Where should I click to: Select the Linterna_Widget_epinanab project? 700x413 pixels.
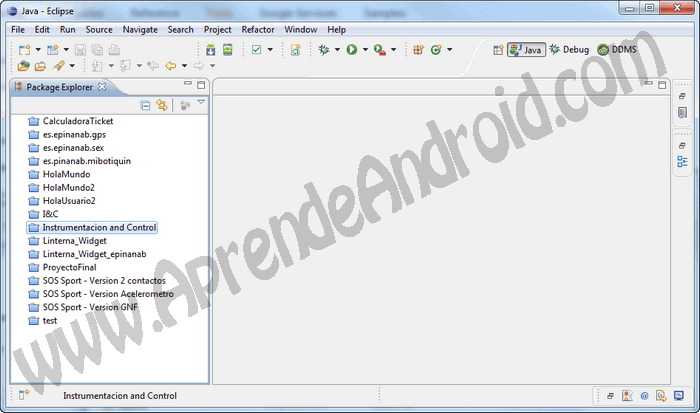pos(94,254)
